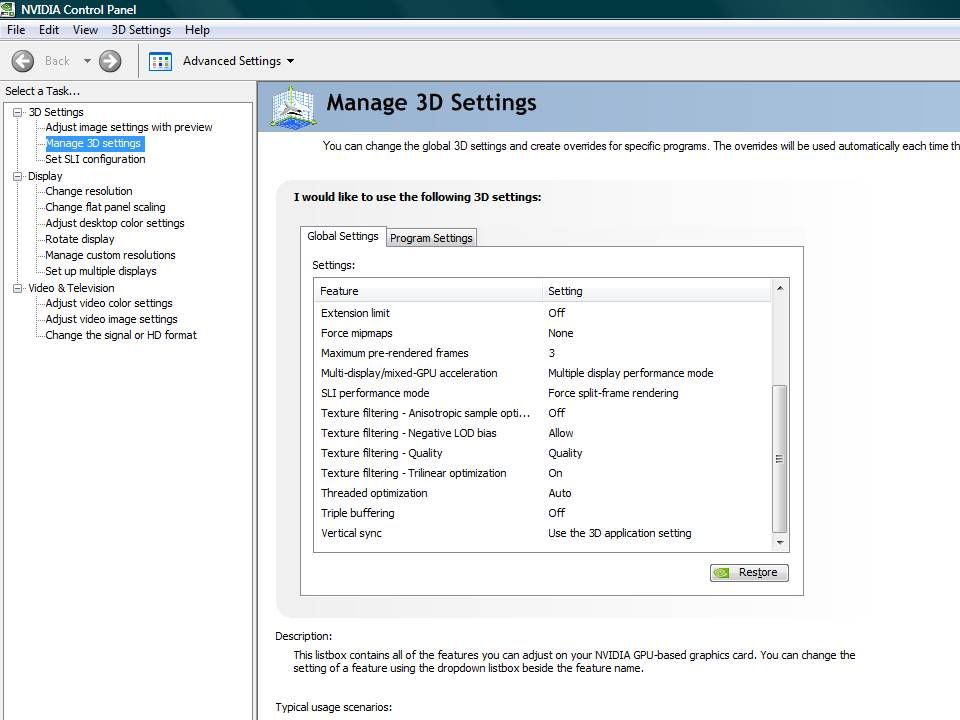Switch to the Program Settings tab

(x=431, y=238)
